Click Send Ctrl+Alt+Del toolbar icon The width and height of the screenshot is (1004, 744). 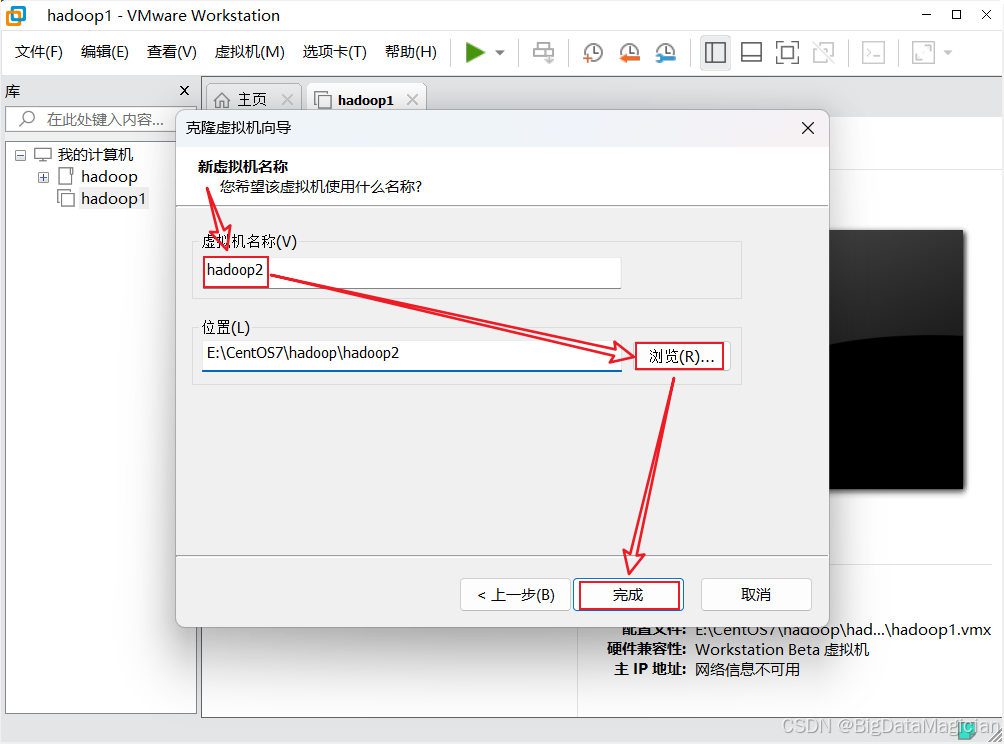click(x=544, y=53)
